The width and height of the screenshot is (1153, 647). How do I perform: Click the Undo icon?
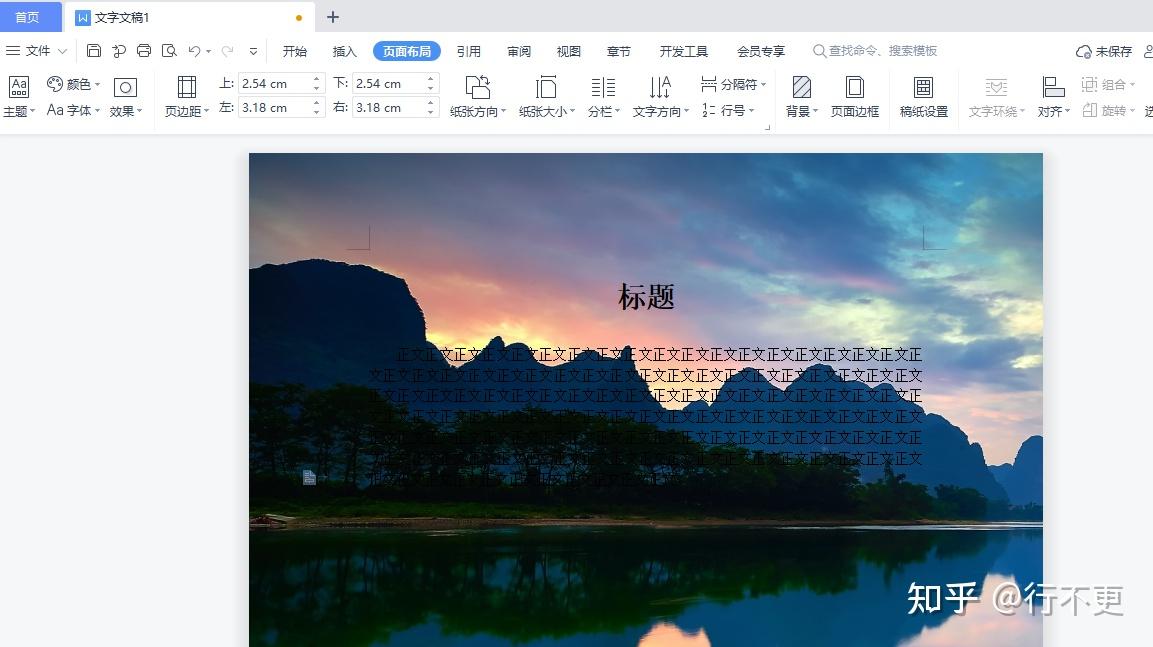pos(193,50)
